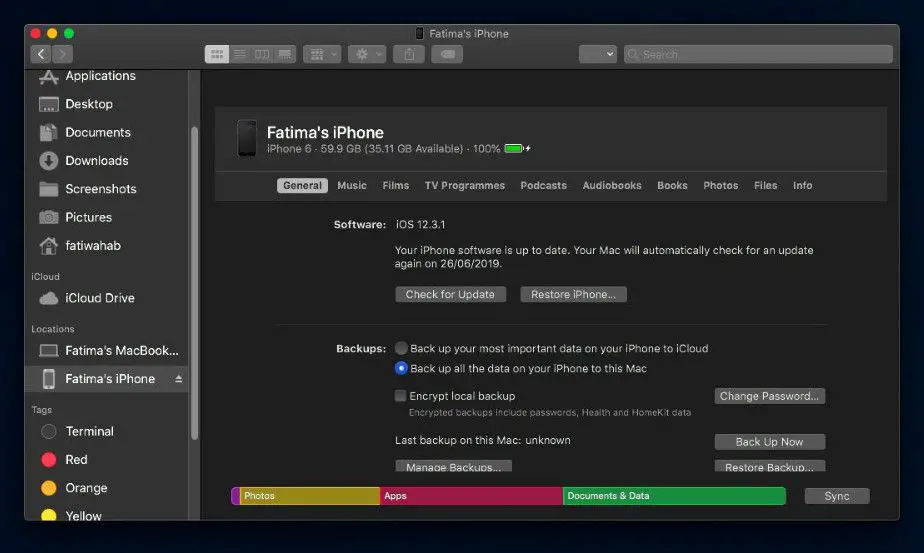Click the Sync button
The width and height of the screenshot is (924, 553).
click(837, 496)
